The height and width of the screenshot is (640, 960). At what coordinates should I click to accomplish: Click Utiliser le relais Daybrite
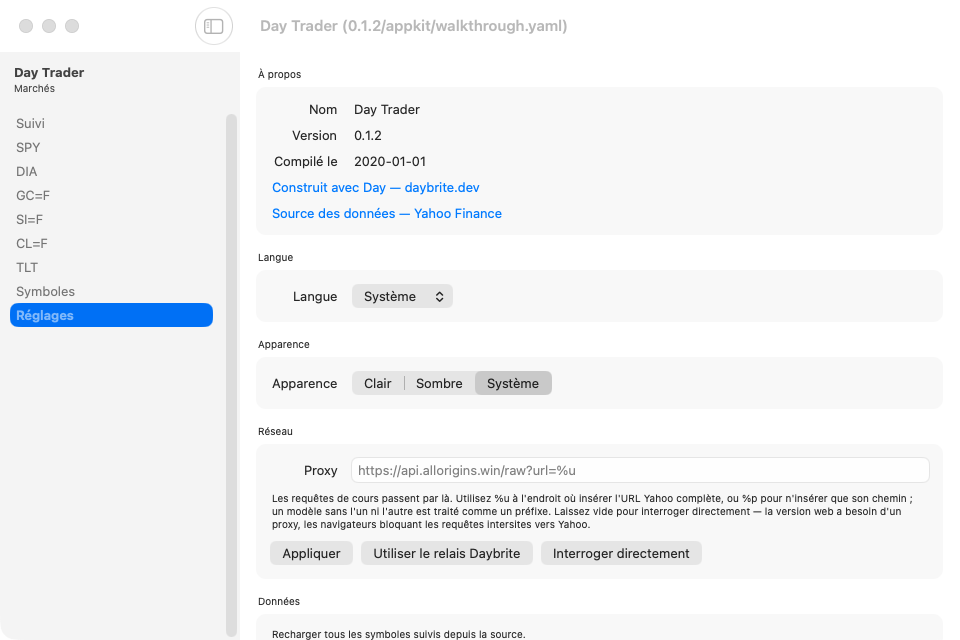tap(447, 554)
